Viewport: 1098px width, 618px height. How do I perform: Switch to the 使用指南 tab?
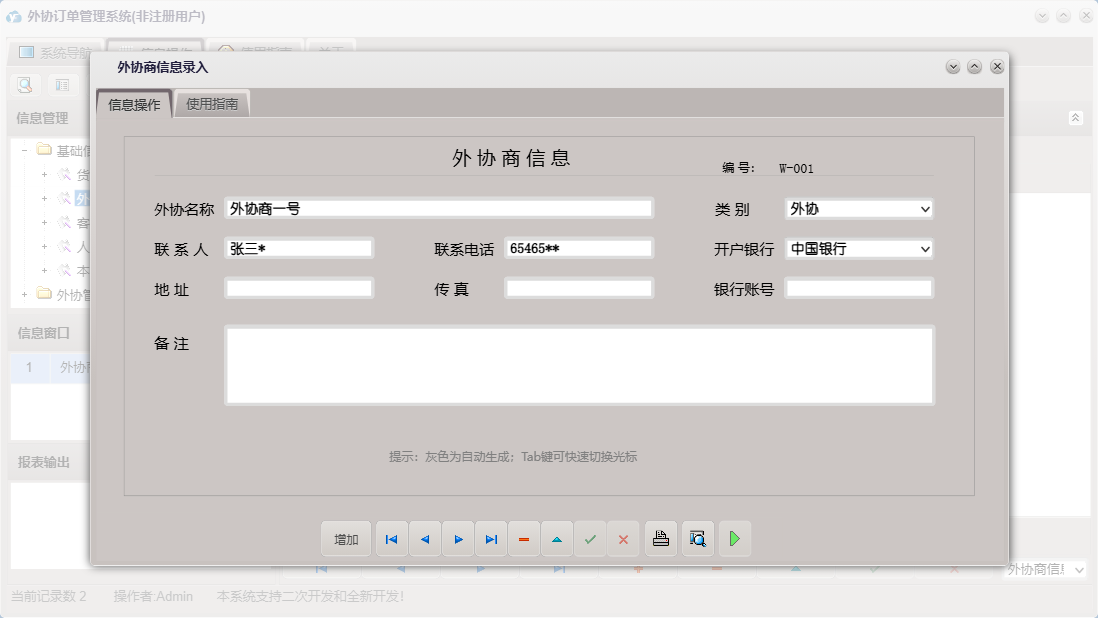pyautogui.click(x=213, y=102)
